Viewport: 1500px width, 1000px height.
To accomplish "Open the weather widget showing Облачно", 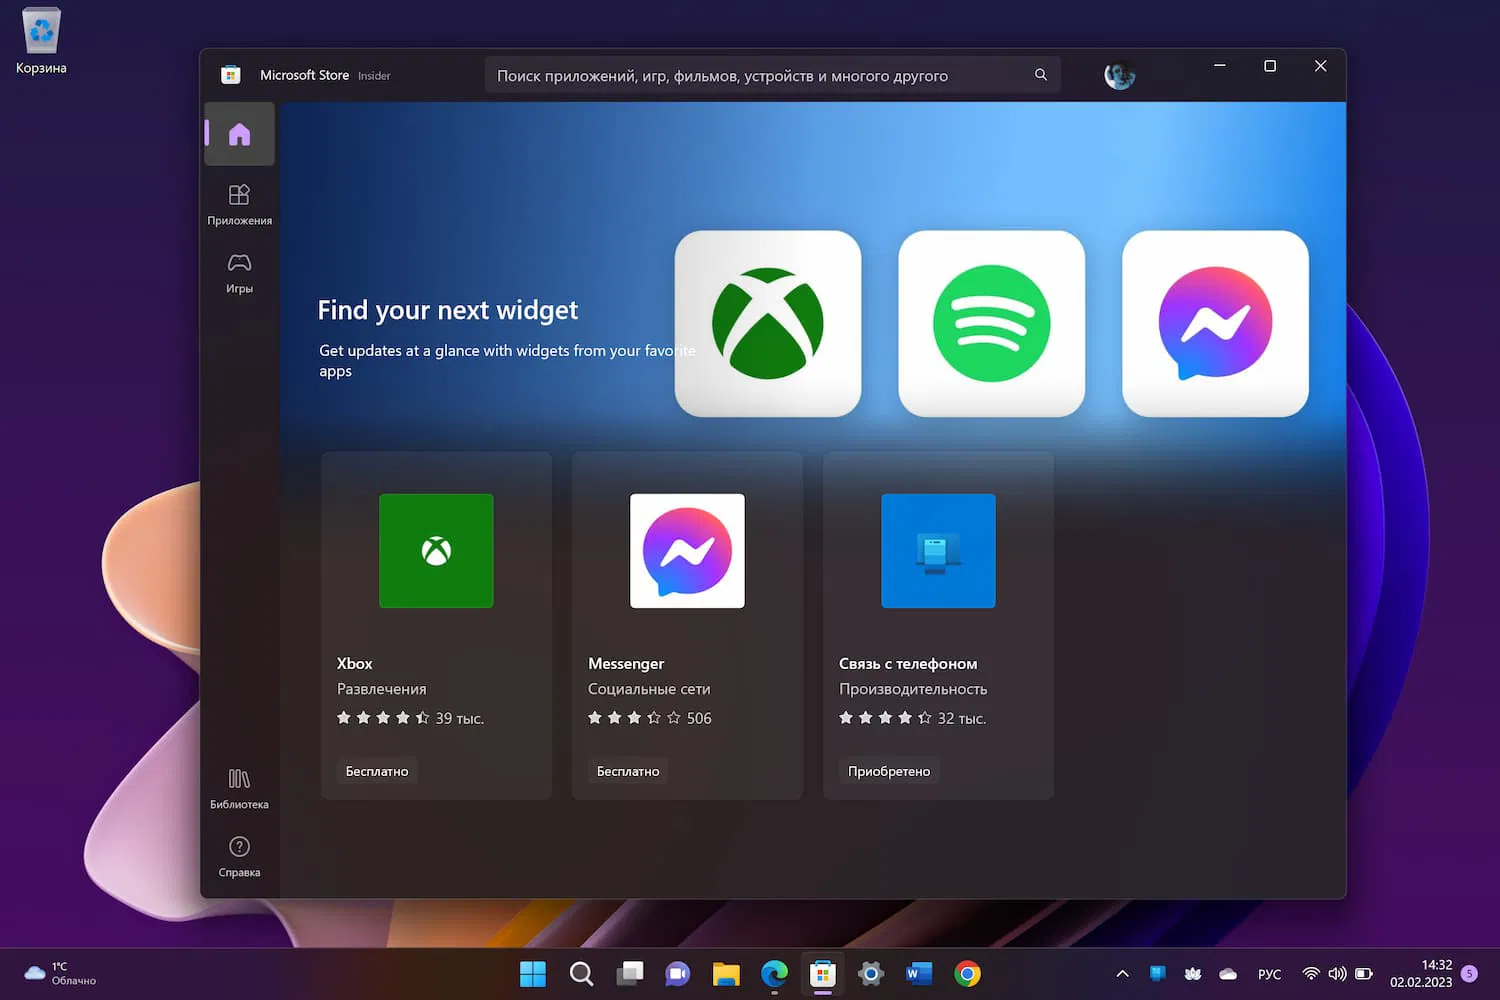I will click(x=60, y=973).
